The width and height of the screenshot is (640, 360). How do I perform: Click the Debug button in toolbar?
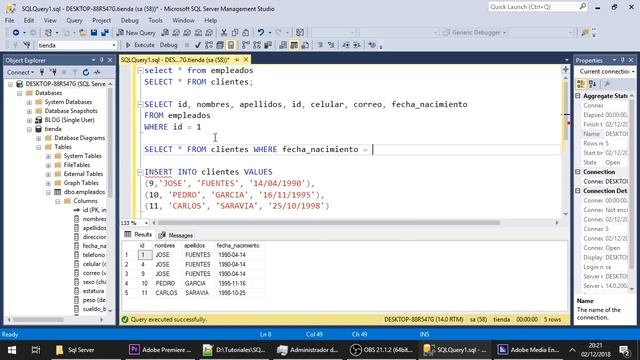point(169,45)
